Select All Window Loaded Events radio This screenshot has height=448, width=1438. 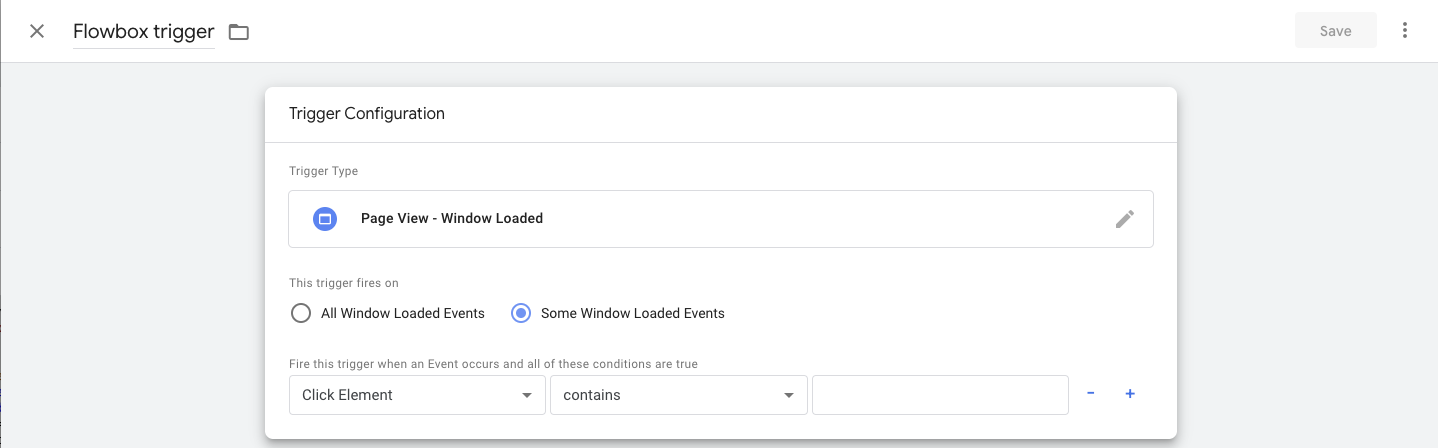tap(301, 313)
